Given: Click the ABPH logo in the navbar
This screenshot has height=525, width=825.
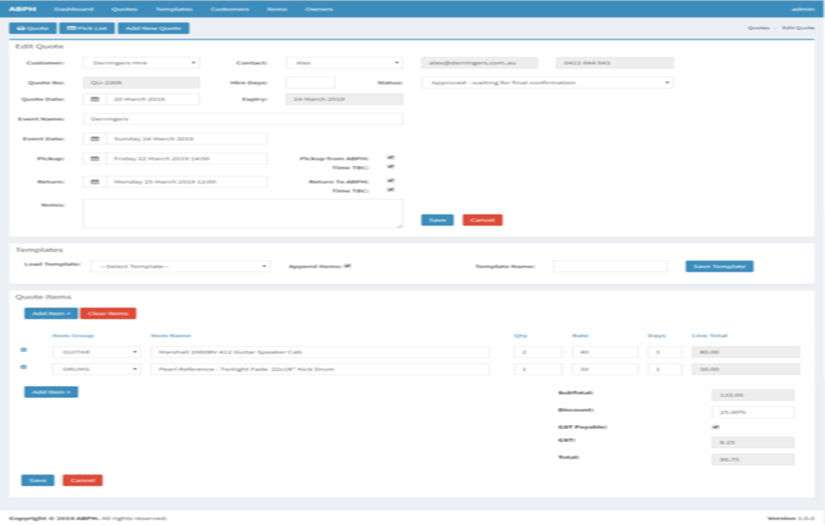Looking at the screenshot, I should [x=23, y=9].
